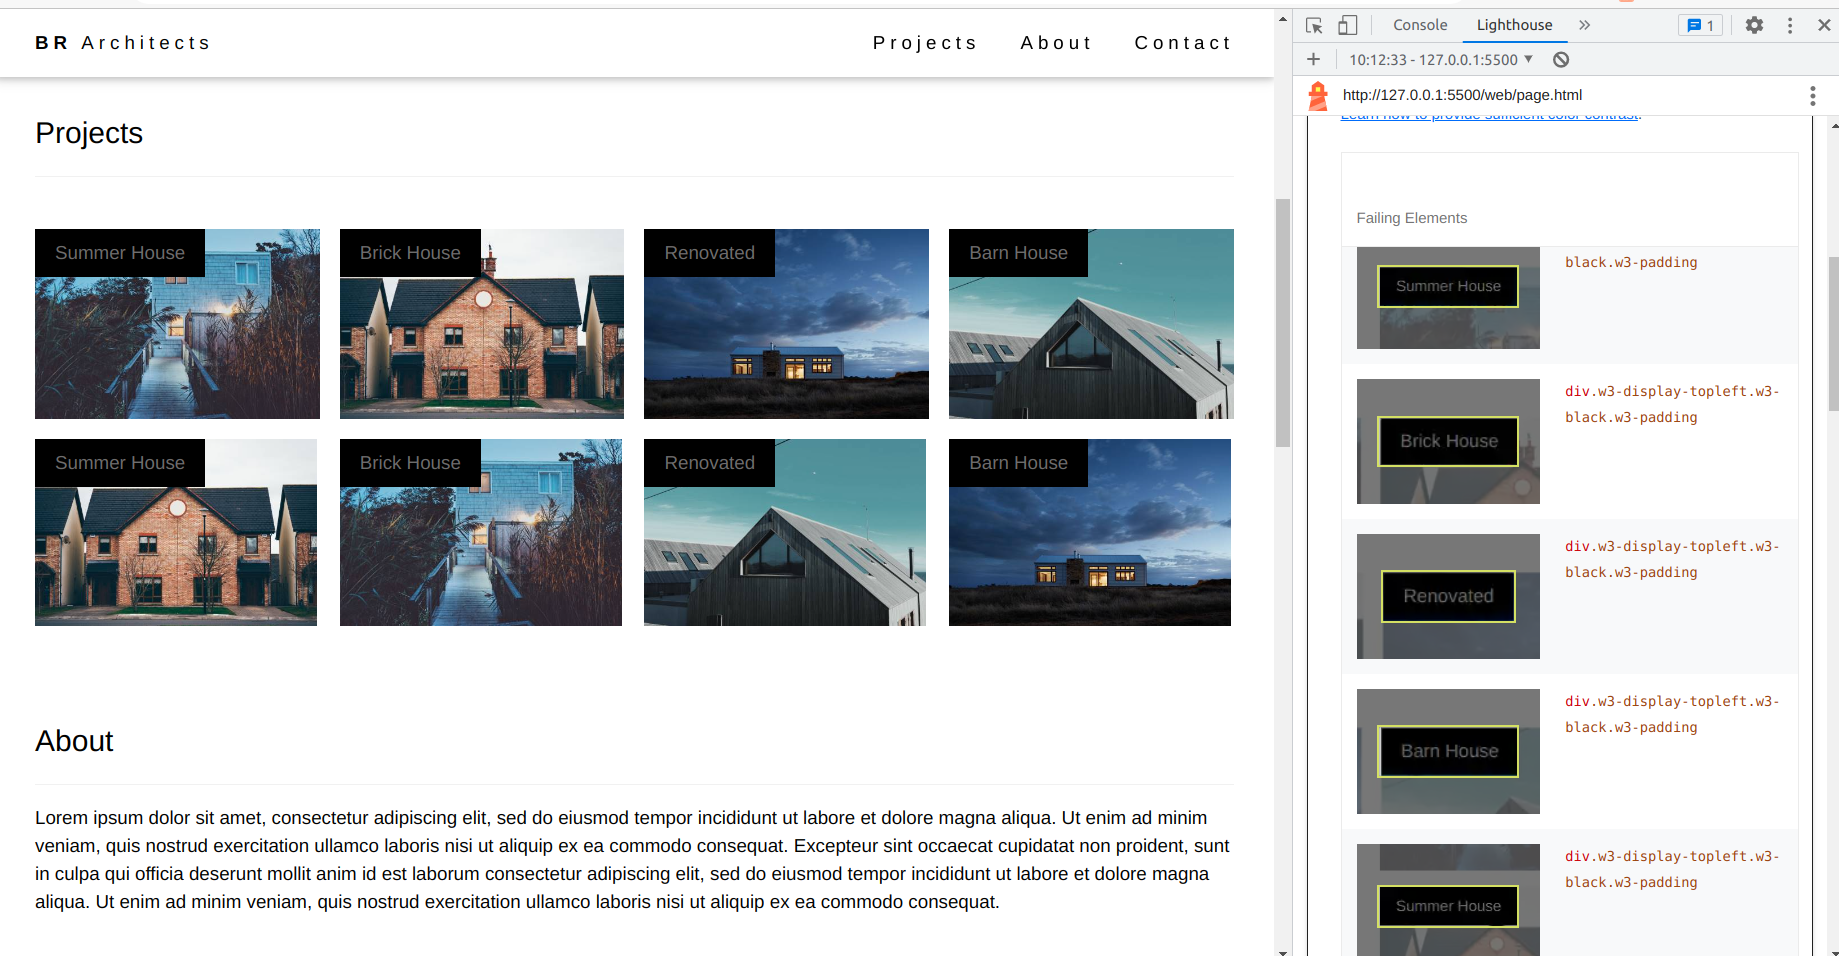This screenshot has height=956, width=1839.
Task: Click the lighthouse logo next to the URL
Action: coord(1318,95)
